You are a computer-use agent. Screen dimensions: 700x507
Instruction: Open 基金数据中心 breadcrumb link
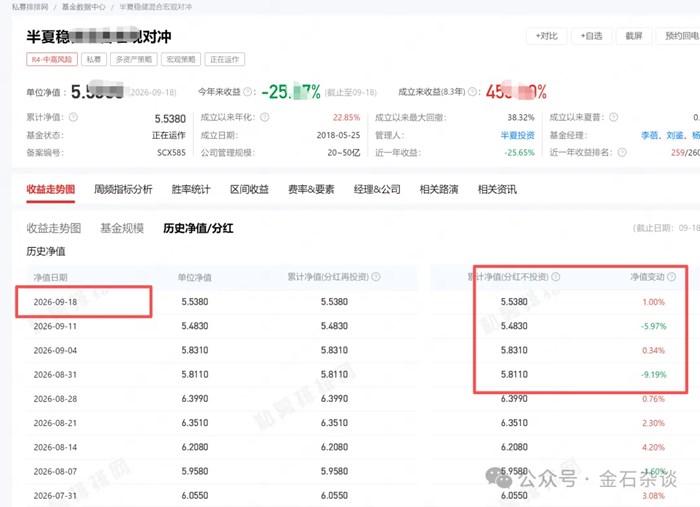(83, 7)
